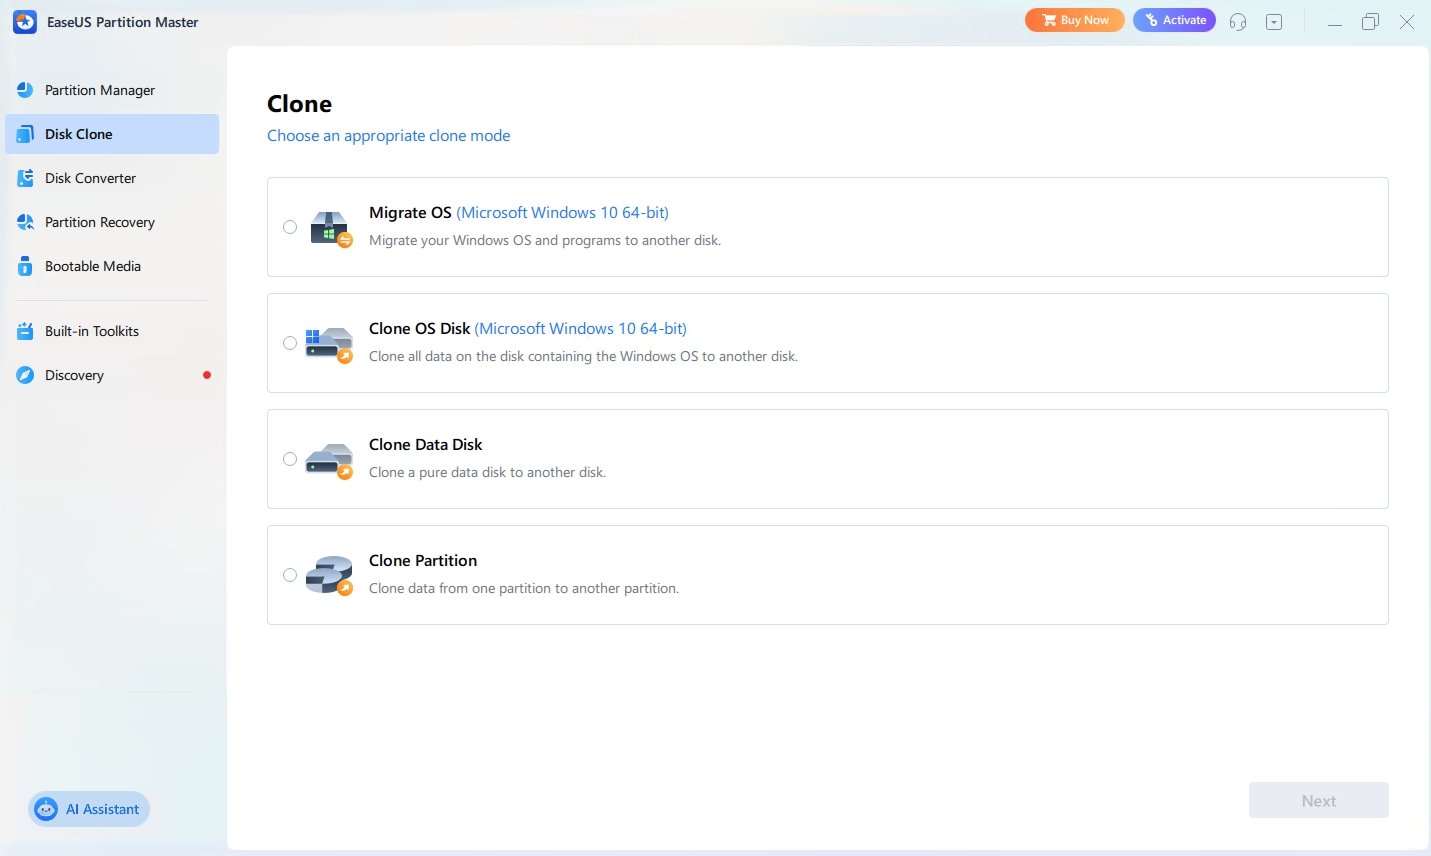
Task: Click the Clone Data Disk title
Action: [x=426, y=444]
